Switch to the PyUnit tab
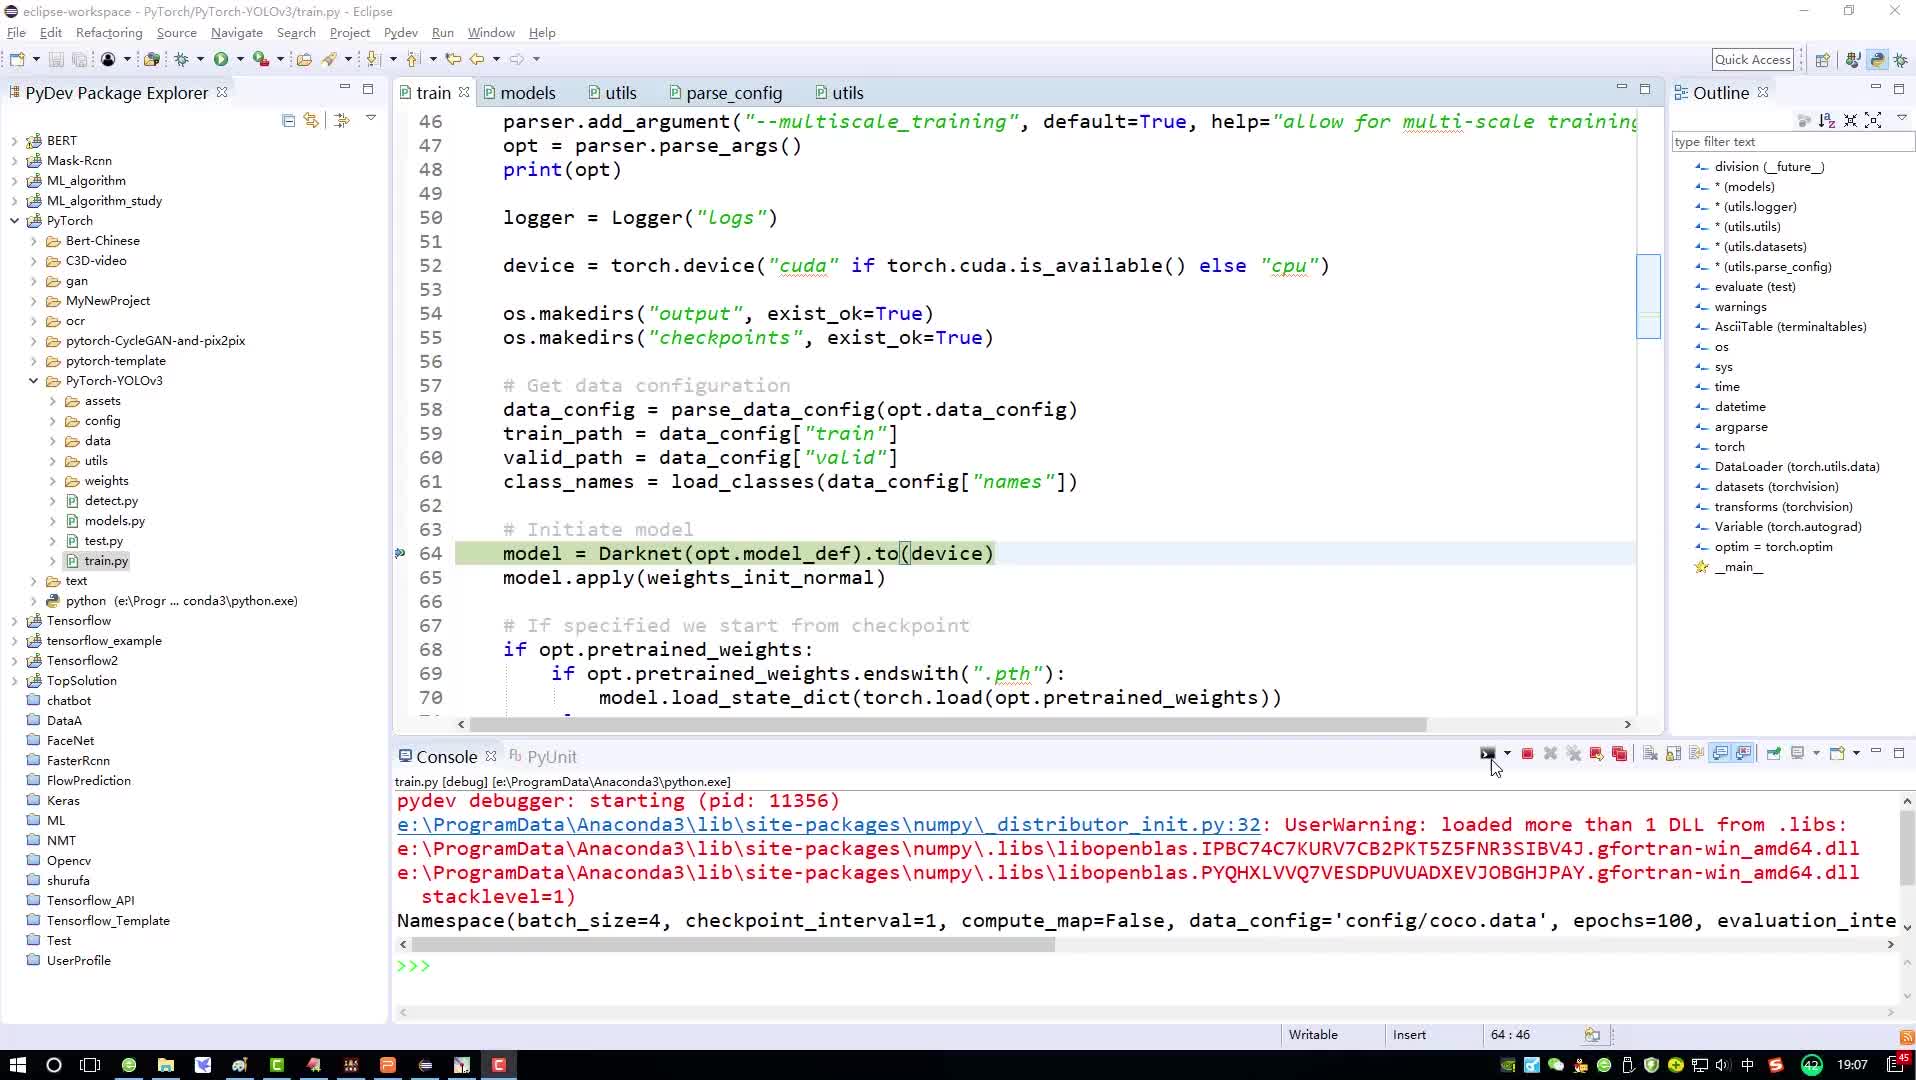1916x1080 pixels. (x=543, y=757)
